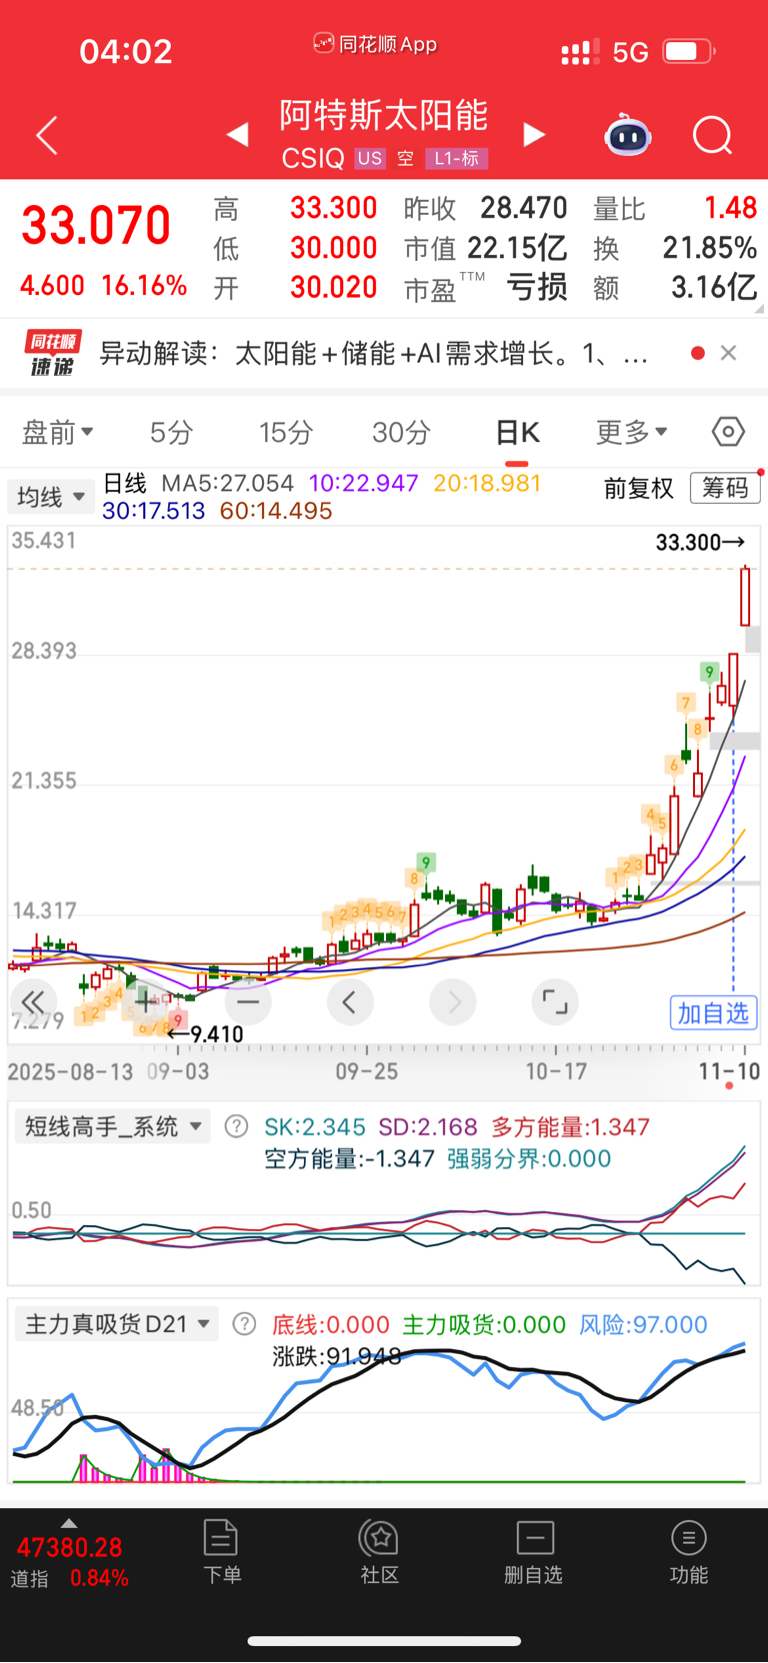Open the 主力真吸货 D21 indicator dropdown
Screen dimensions: 768x1663
tap(117, 1324)
